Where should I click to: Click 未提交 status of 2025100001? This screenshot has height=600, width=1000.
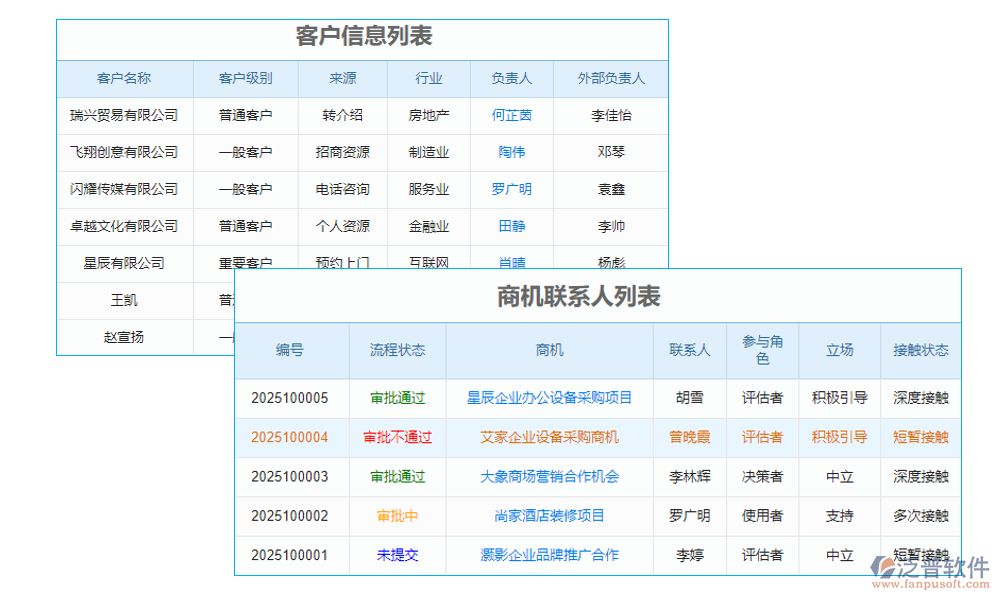click(x=398, y=556)
